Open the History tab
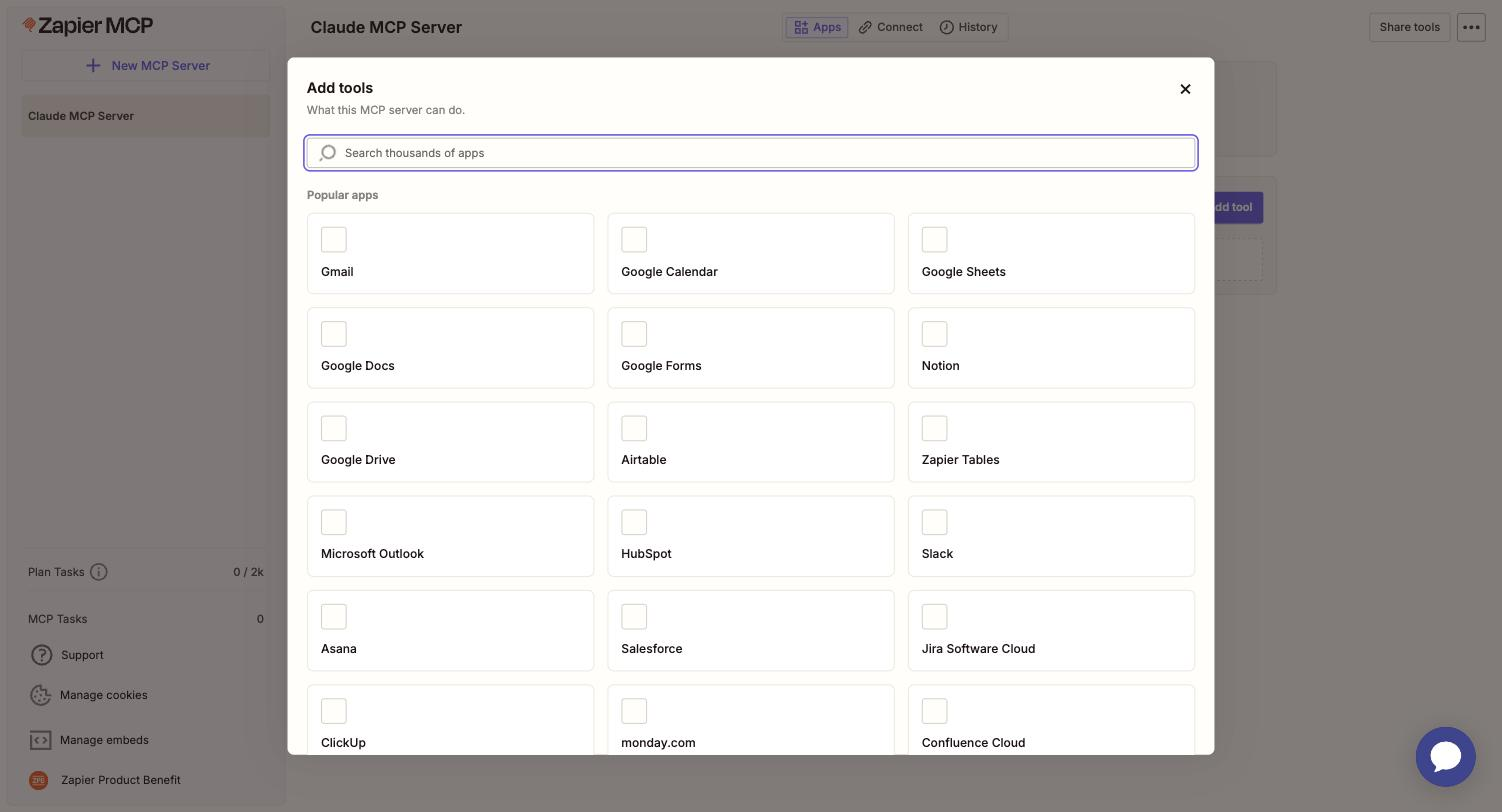This screenshot has width=1502, height=812. point(968,27)
